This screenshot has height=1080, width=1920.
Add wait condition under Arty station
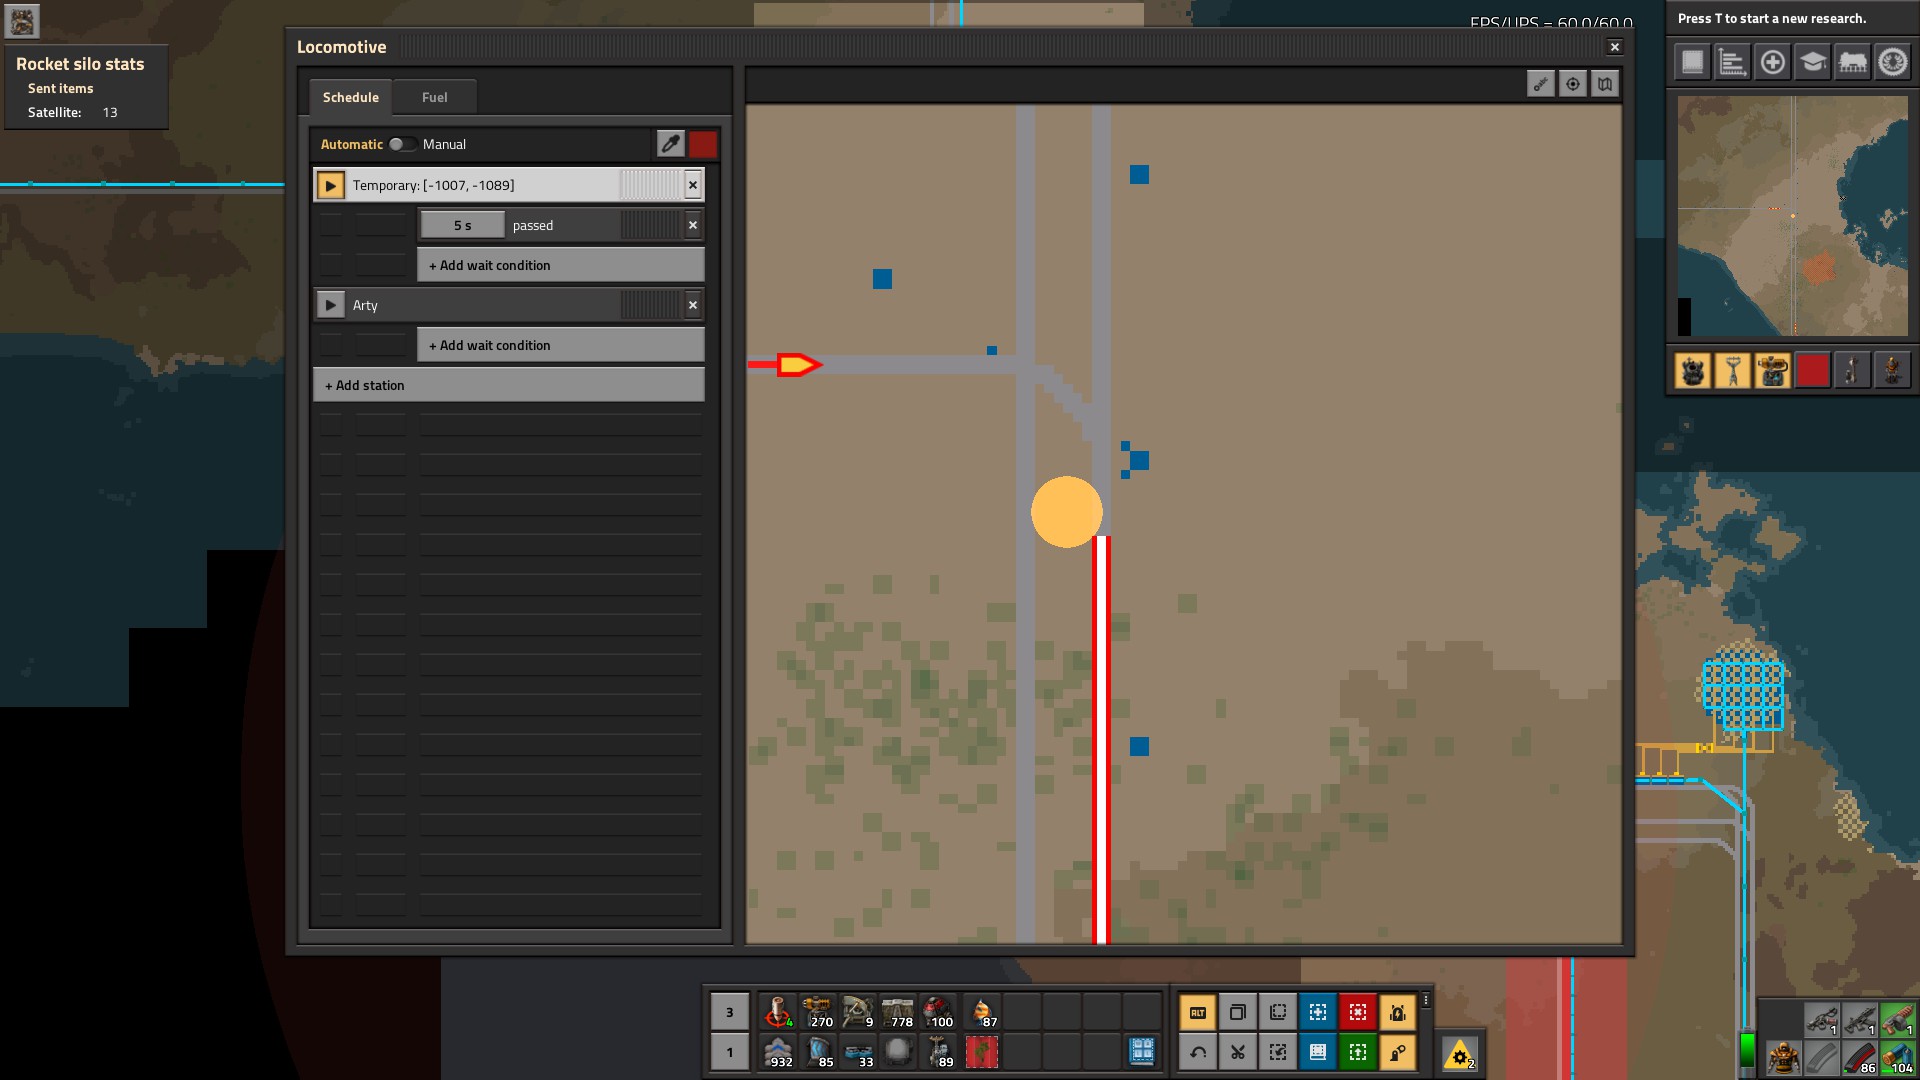(560, 345)
